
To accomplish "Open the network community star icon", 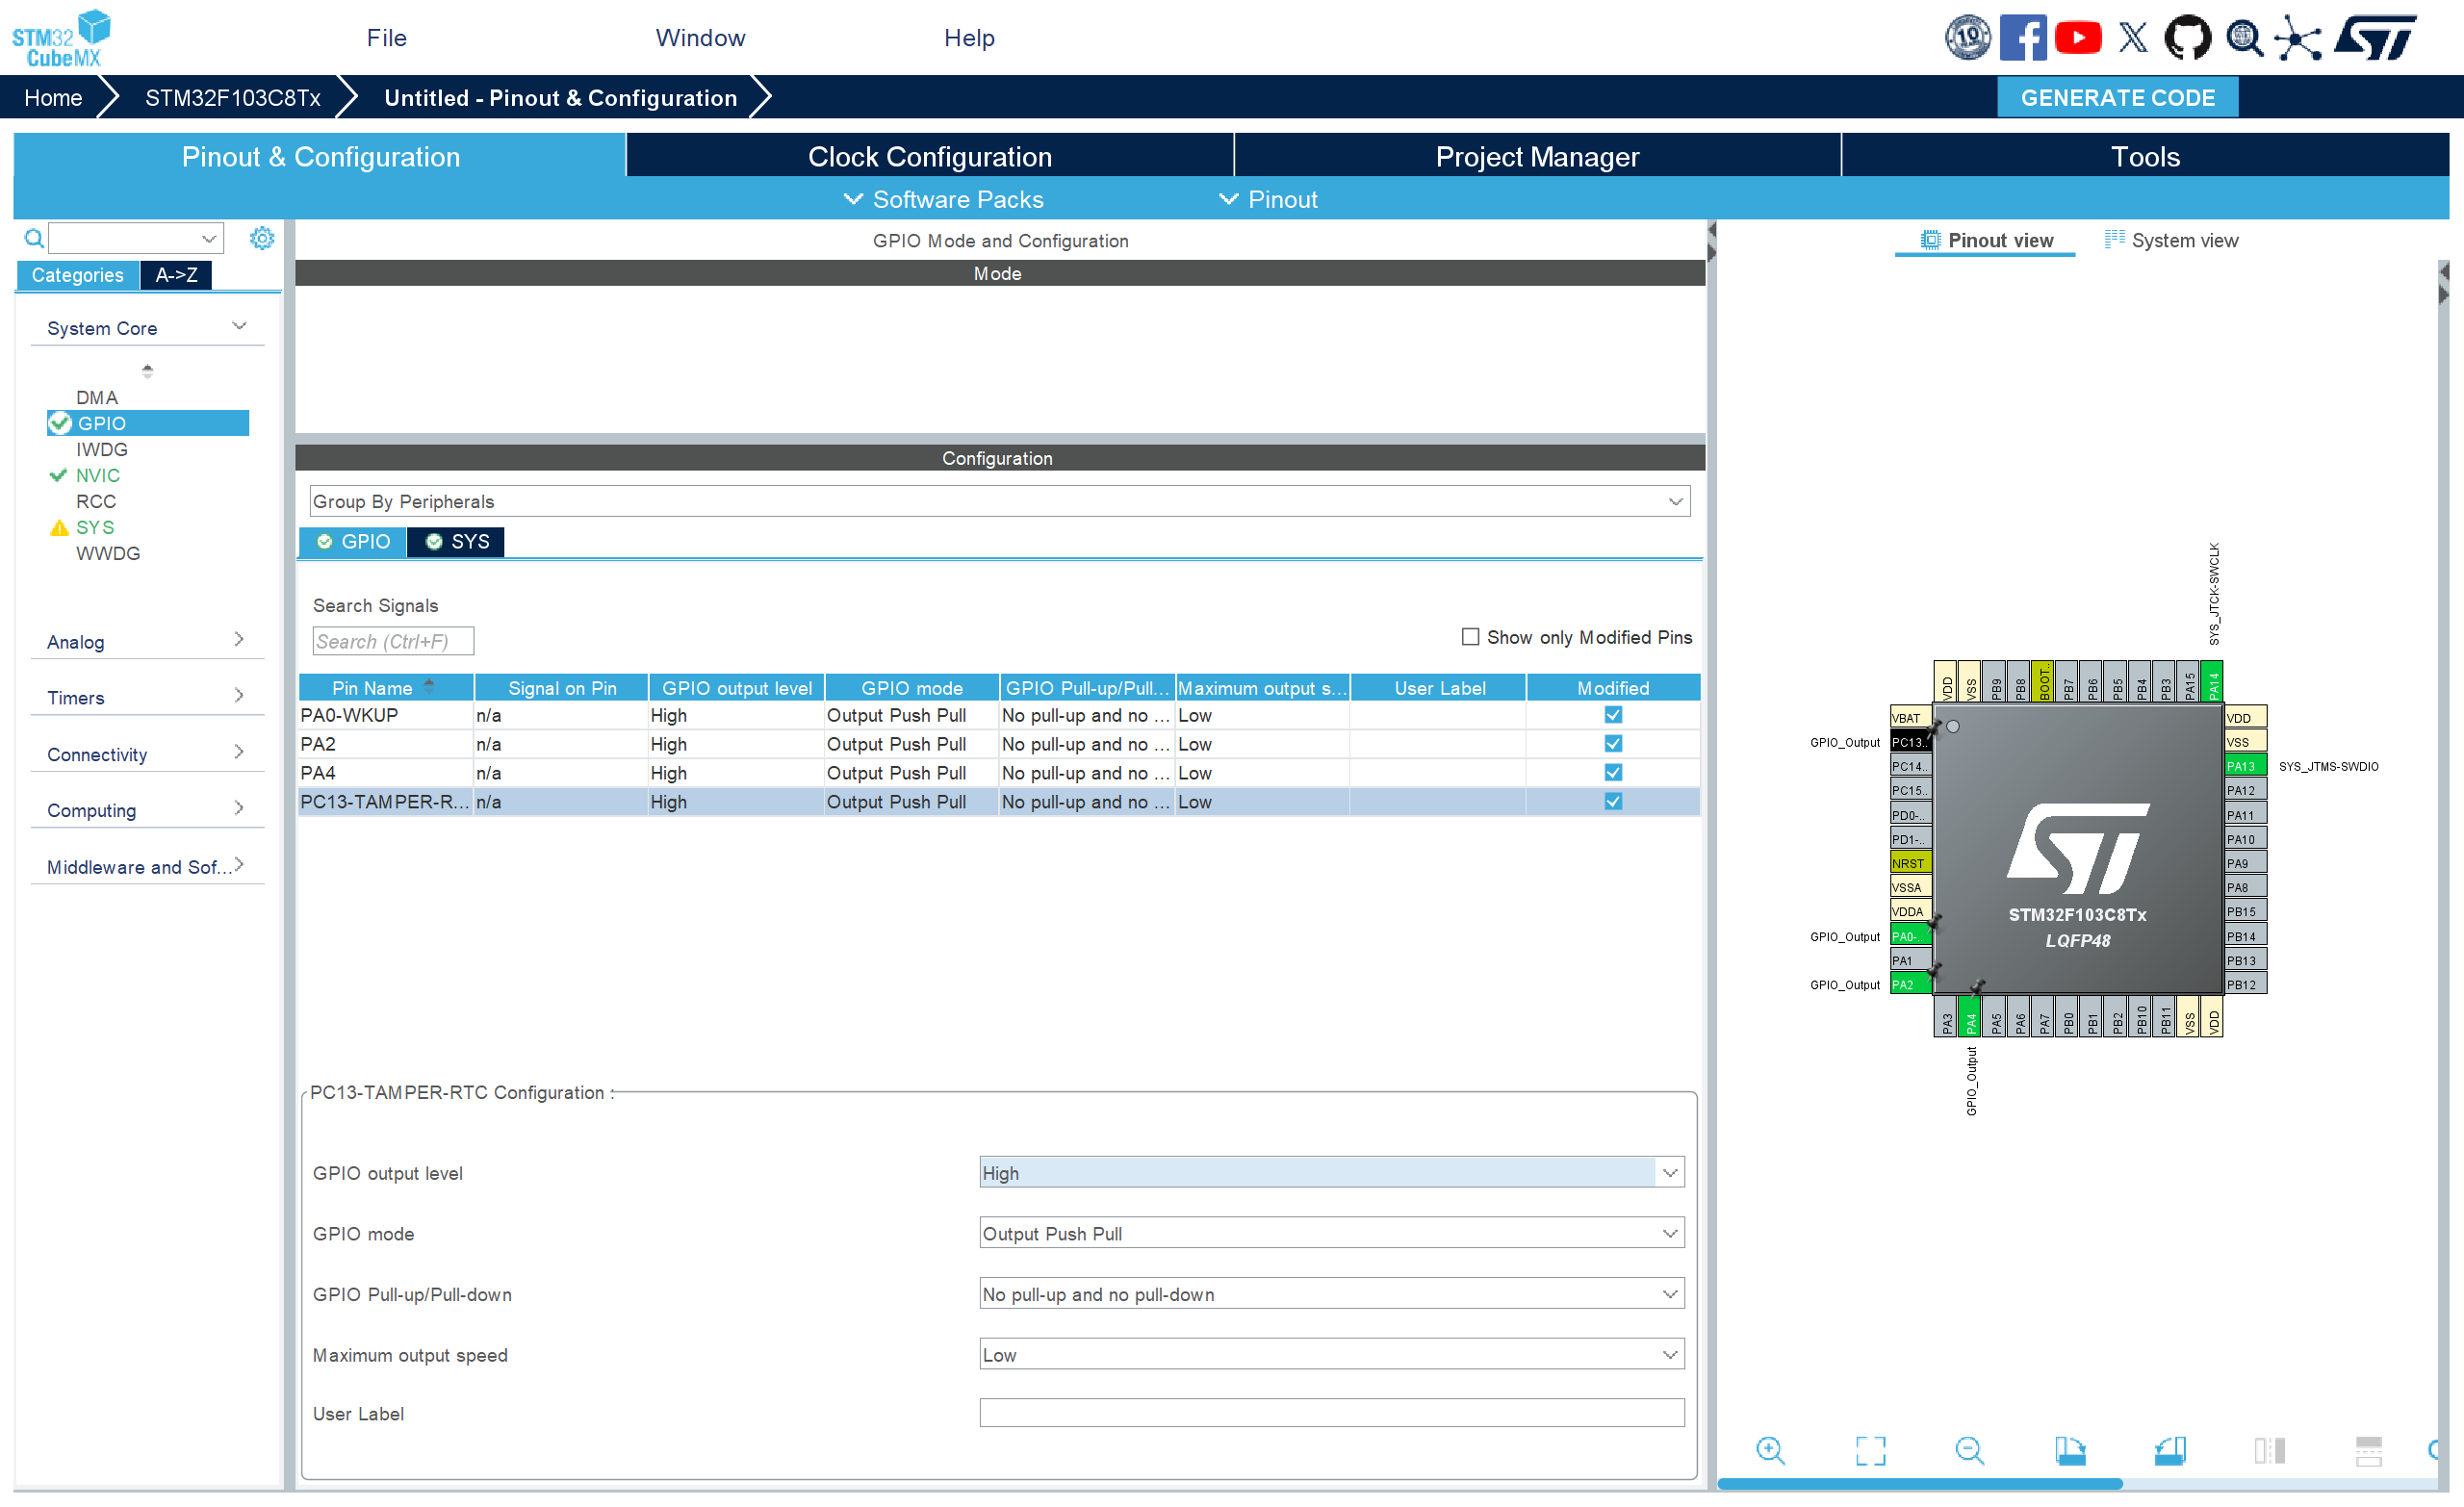I will [x=2298, y=38].
